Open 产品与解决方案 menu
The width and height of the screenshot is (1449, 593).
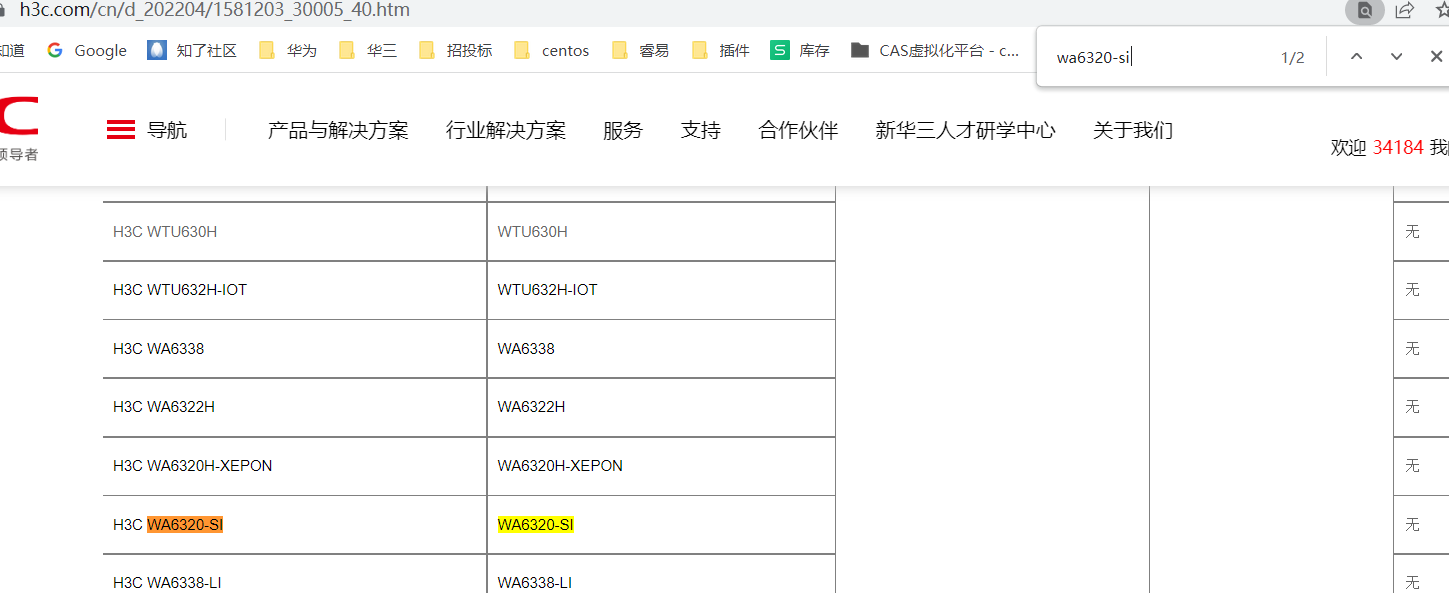coord(338,130)
